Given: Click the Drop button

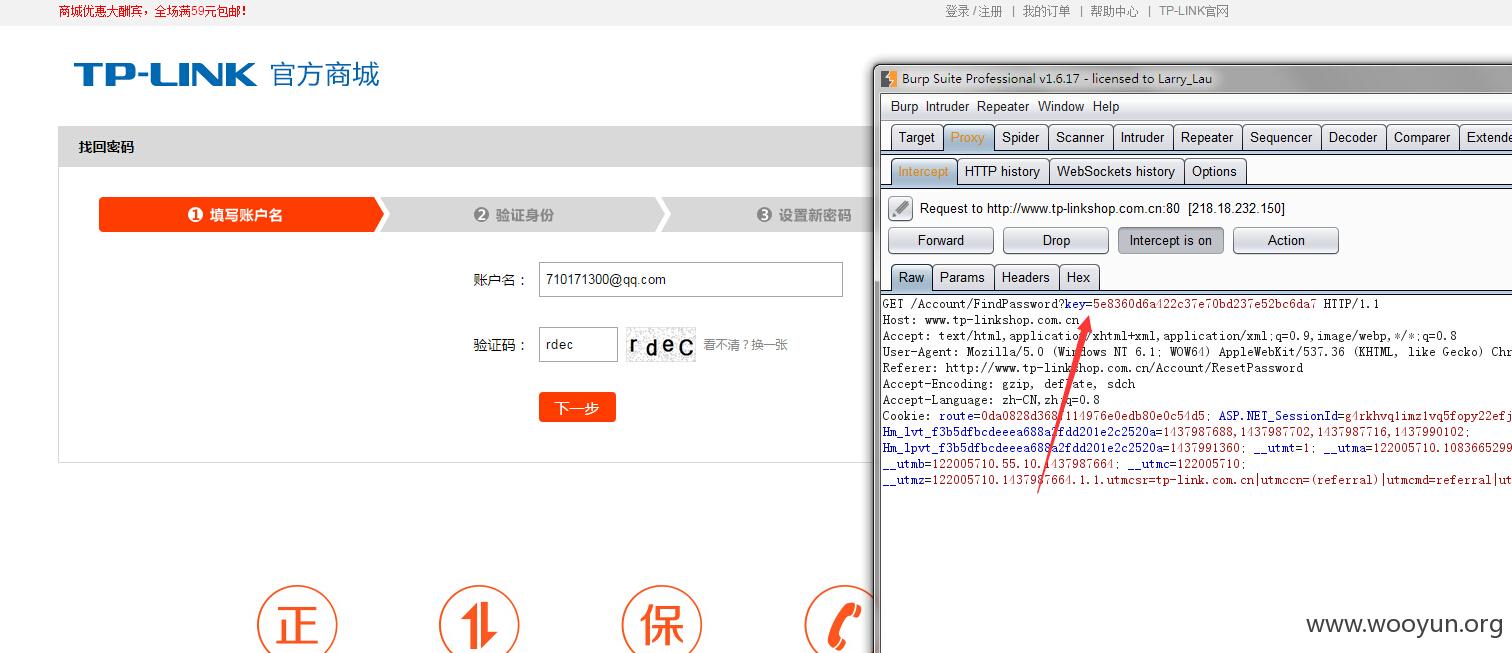Looking at the screenshot, I should pos(1056,241).
